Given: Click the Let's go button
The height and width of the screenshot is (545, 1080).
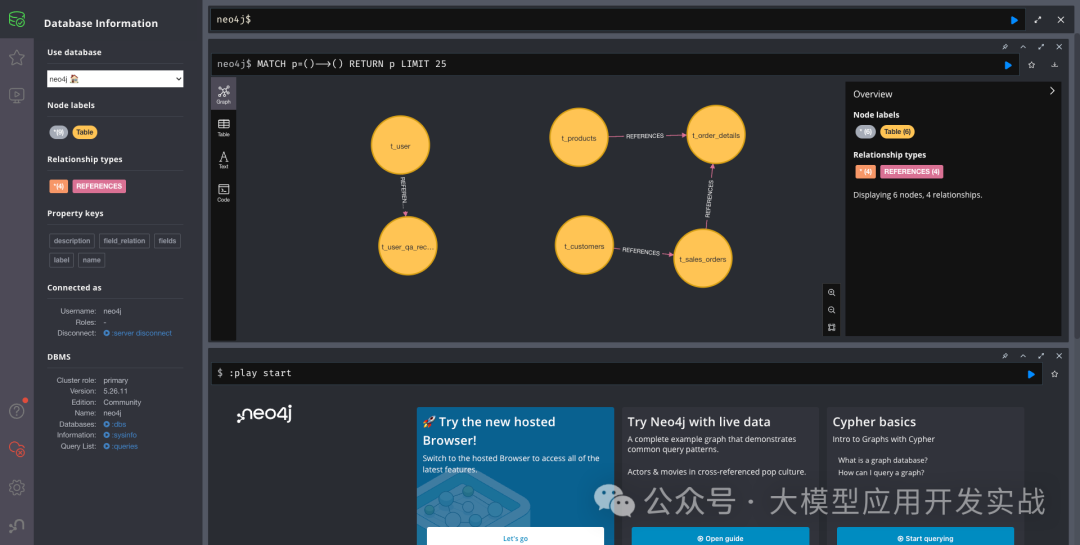Looking at the screenshot, I should [x=515, y=536].
